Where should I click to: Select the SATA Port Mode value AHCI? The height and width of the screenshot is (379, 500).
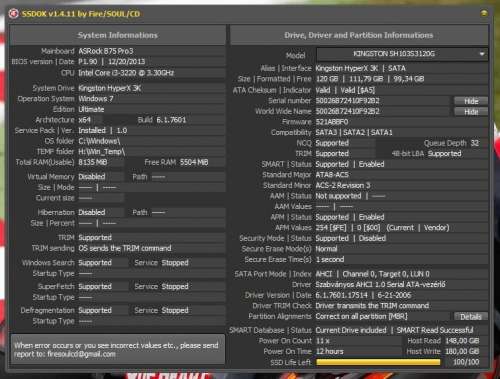[324, 274]
